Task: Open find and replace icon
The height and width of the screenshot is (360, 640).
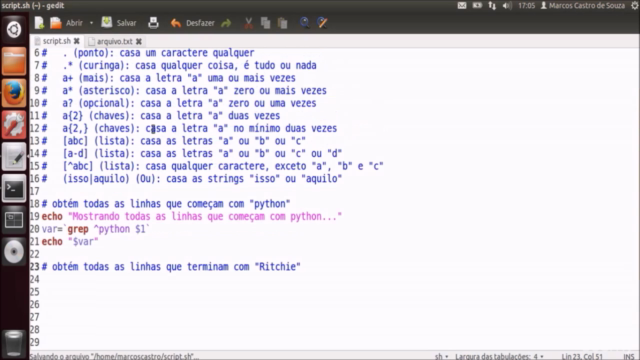Action: point(322,23)
